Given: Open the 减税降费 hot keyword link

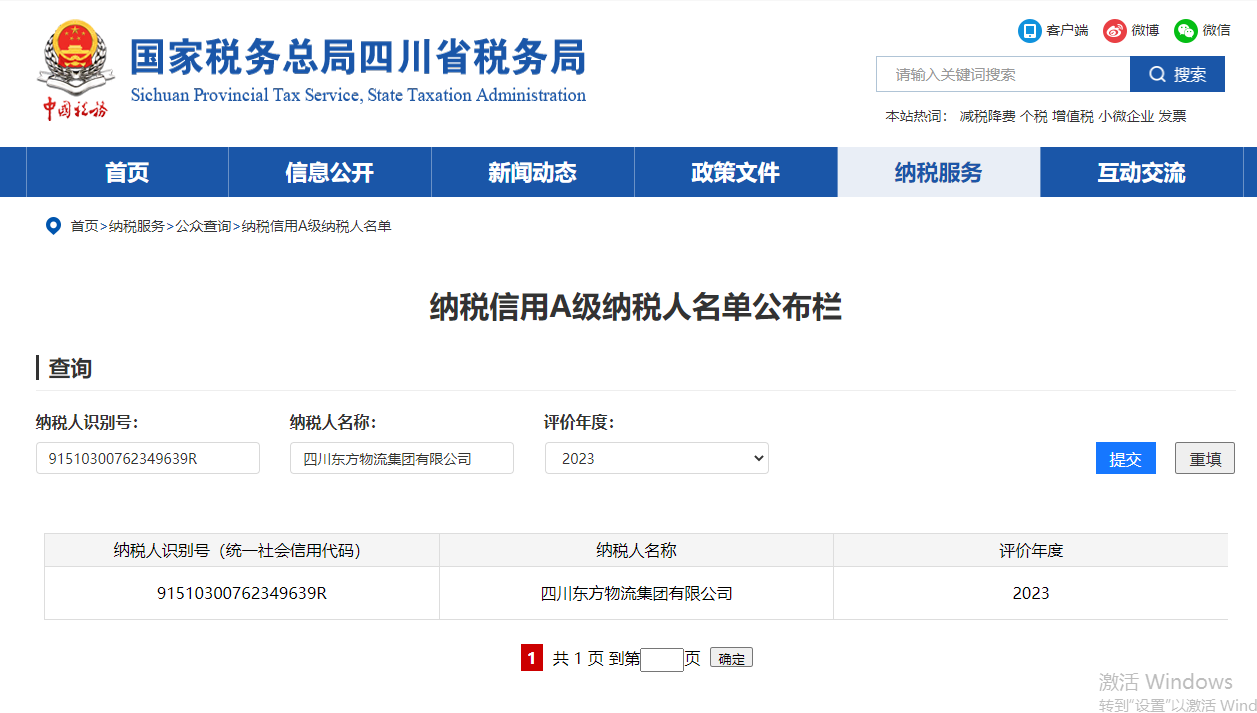Looking at the screenshot, I should click(986, 116).
